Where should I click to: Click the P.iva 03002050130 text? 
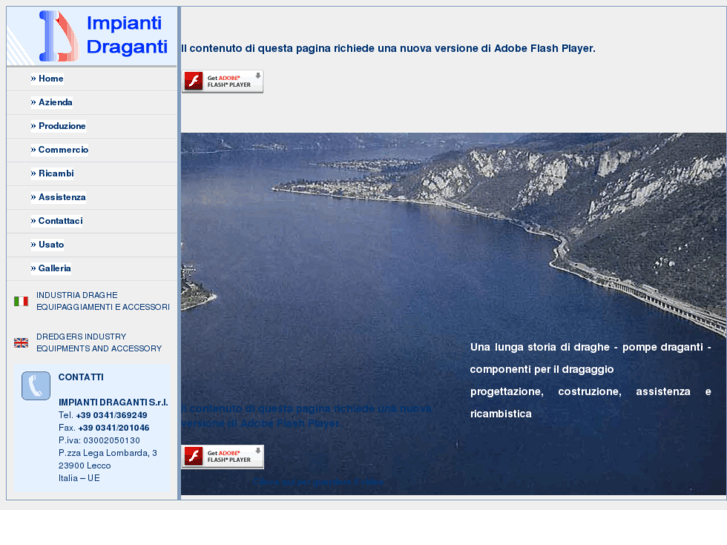pos(99,440)
